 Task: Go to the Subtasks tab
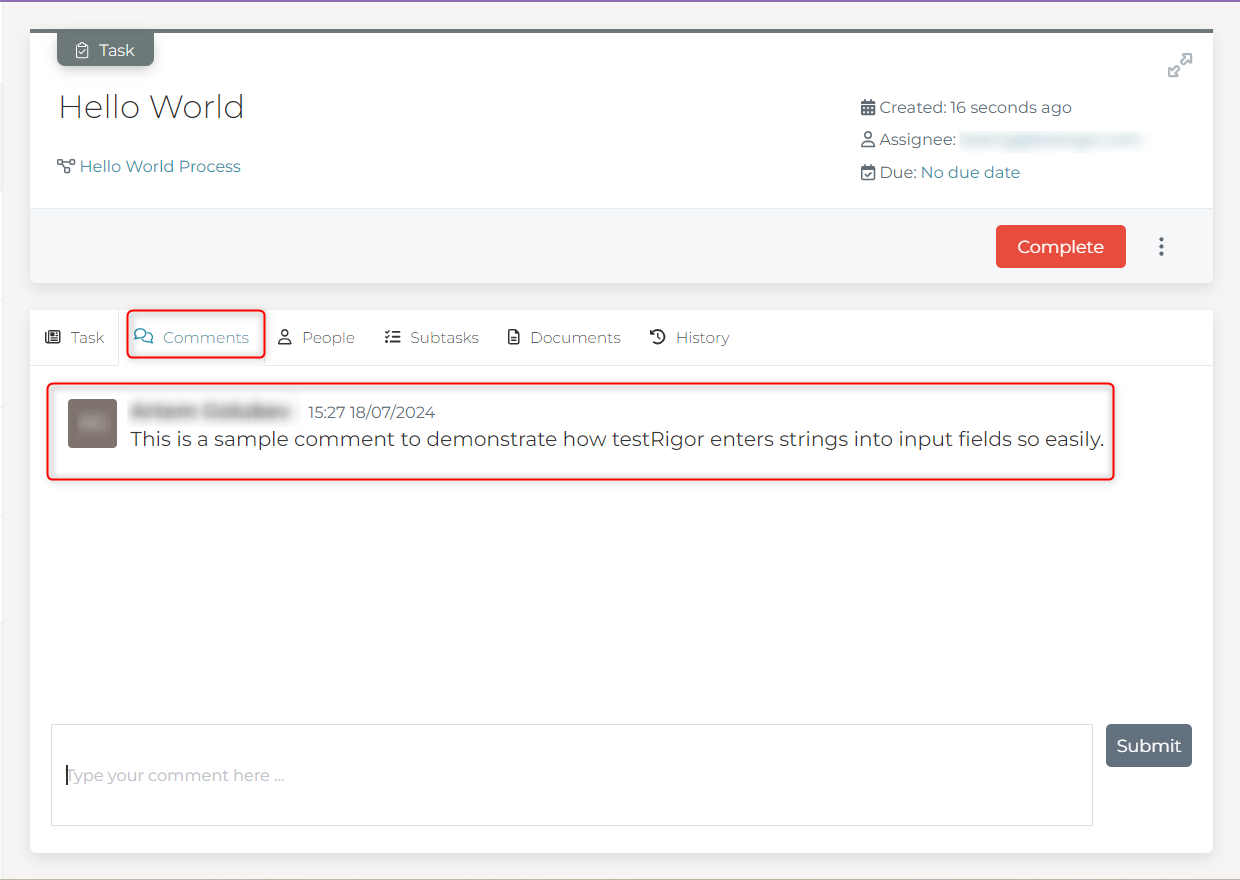click(431, 338)
